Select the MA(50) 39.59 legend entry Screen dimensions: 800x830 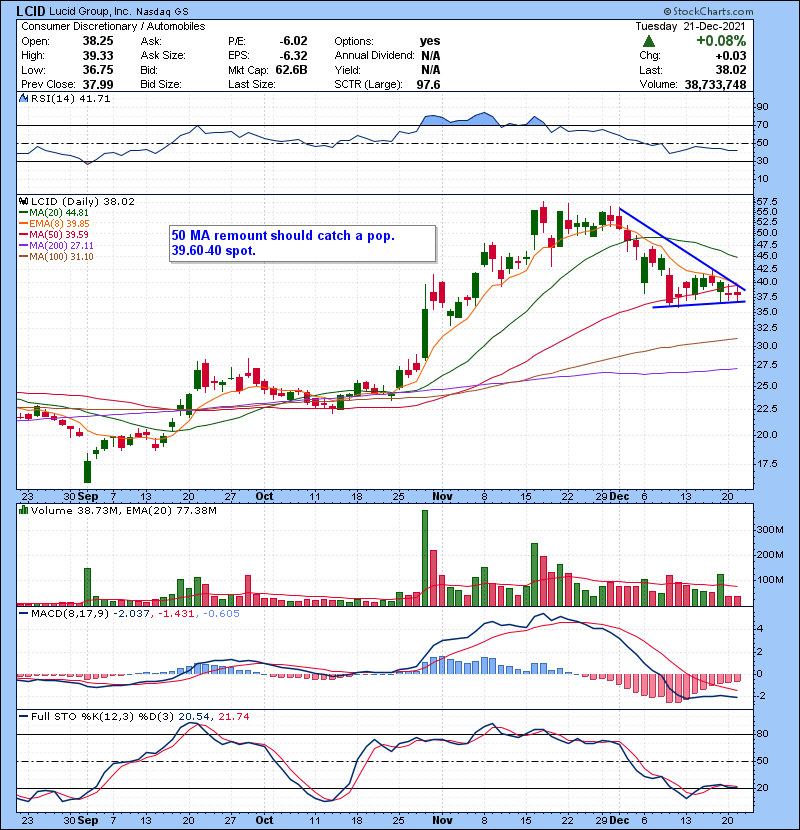[x=53, y=234]
